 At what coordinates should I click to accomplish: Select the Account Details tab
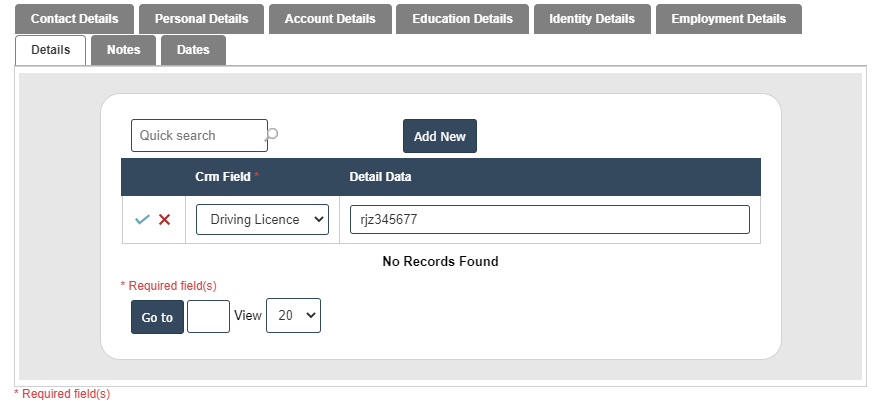point(330,19)
